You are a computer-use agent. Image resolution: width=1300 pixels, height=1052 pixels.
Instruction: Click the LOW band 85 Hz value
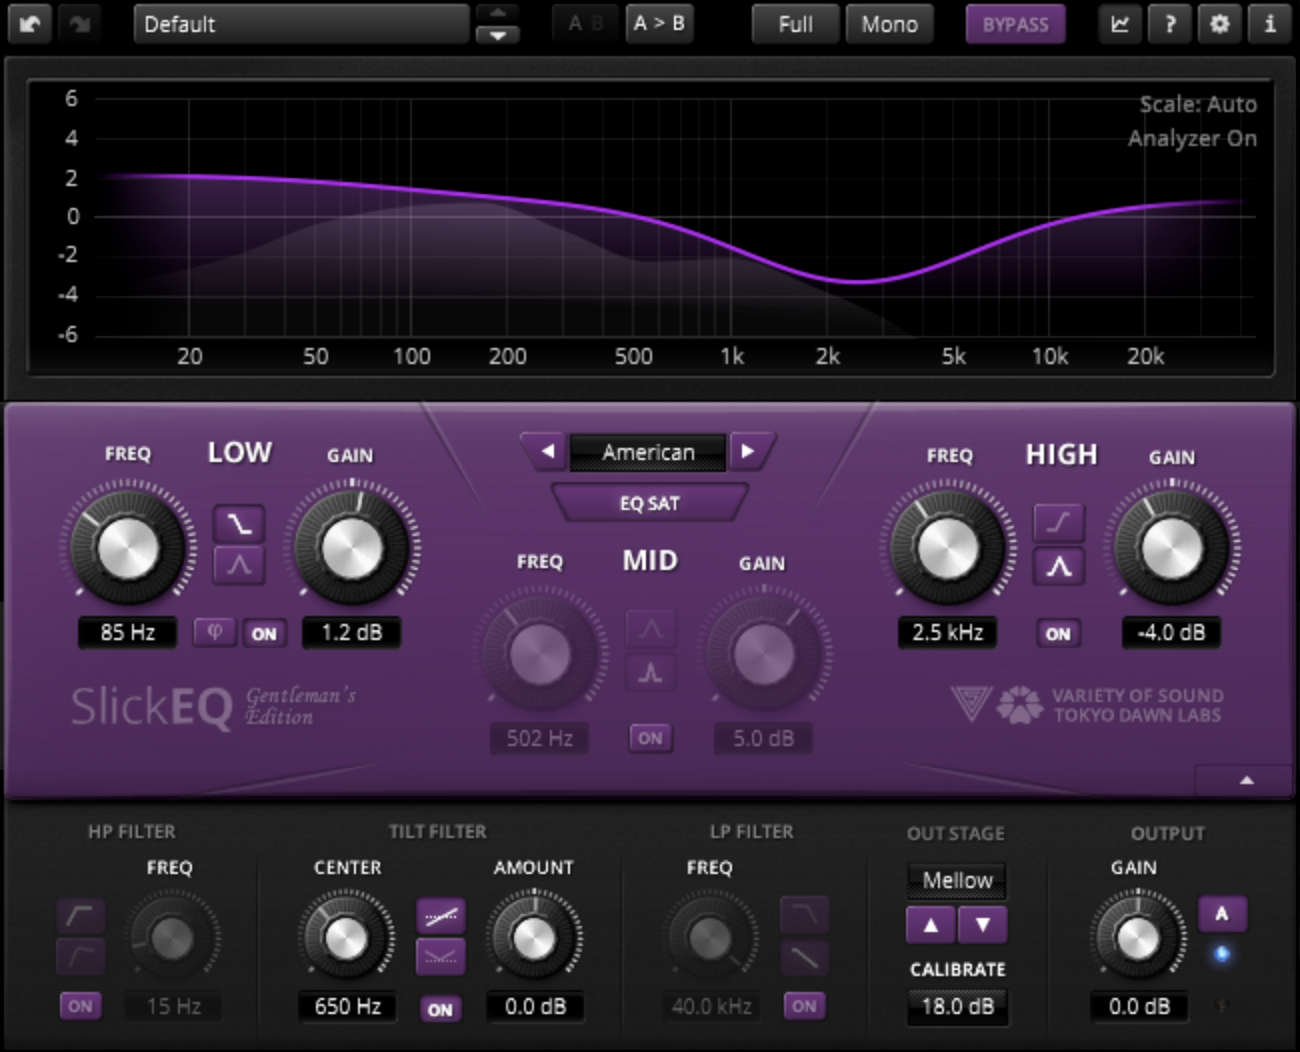[x=127, y=632]
